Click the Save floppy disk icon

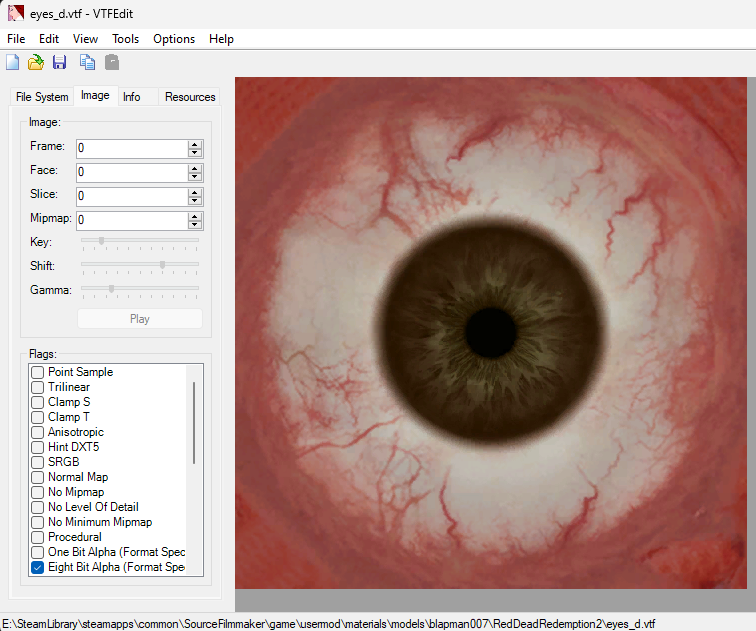59,63
